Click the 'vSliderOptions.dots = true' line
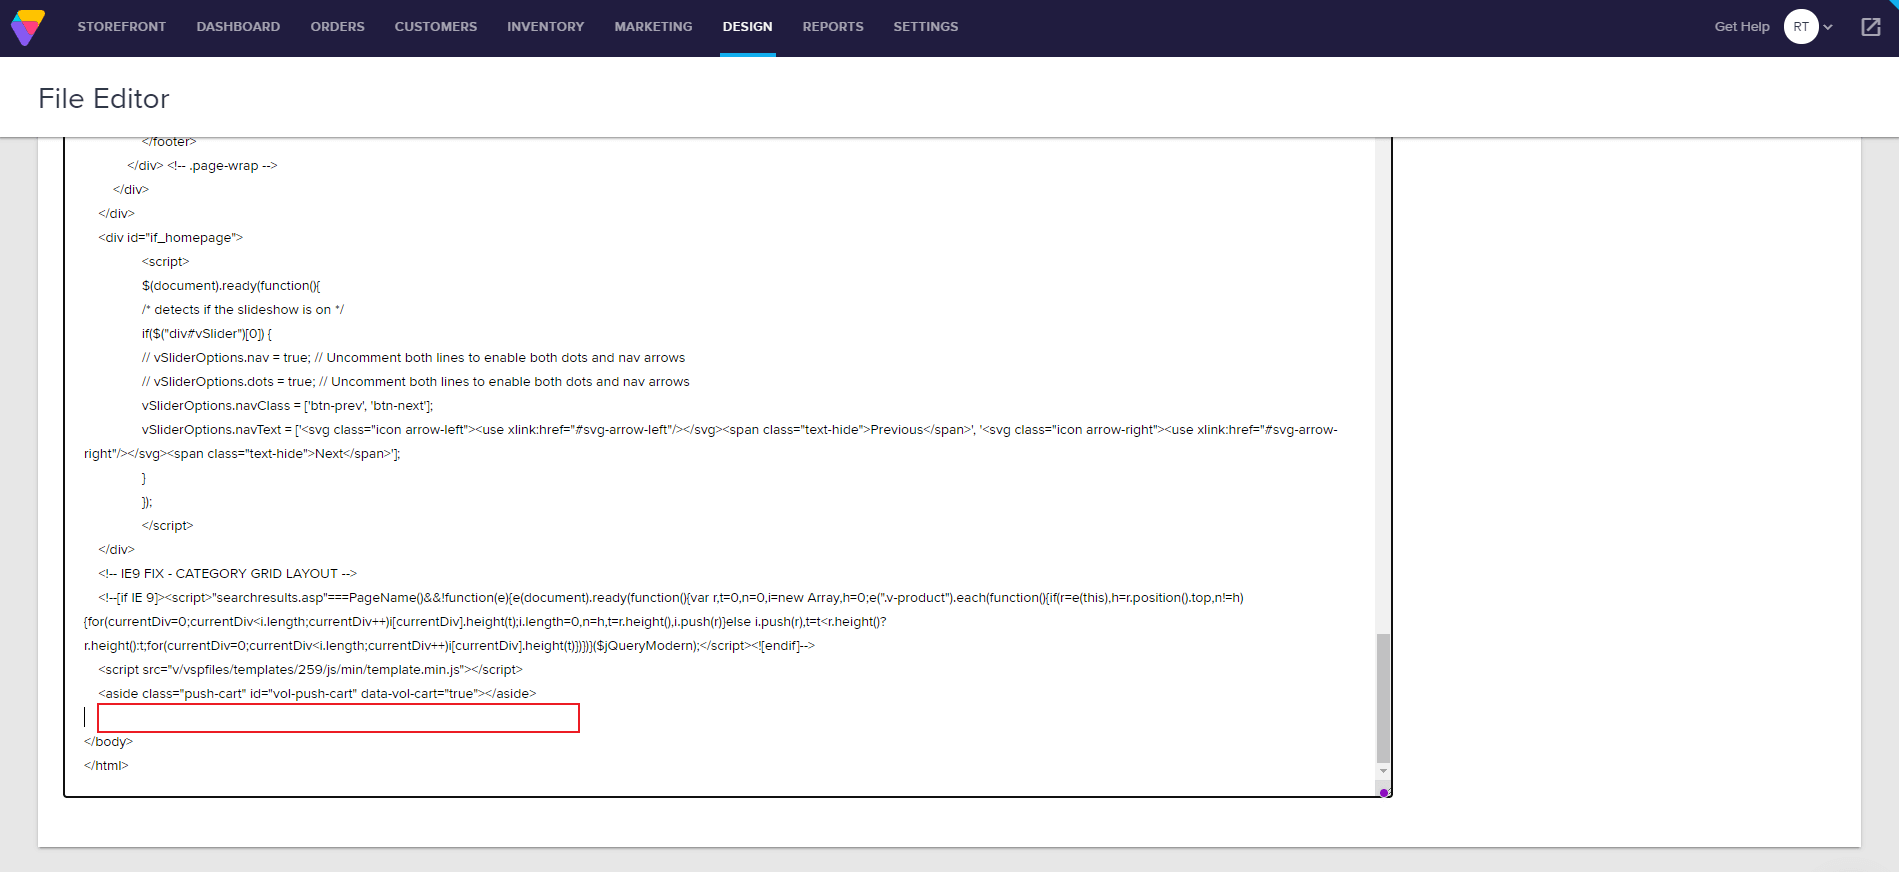 pyautogui.click(x=416, y=382)
